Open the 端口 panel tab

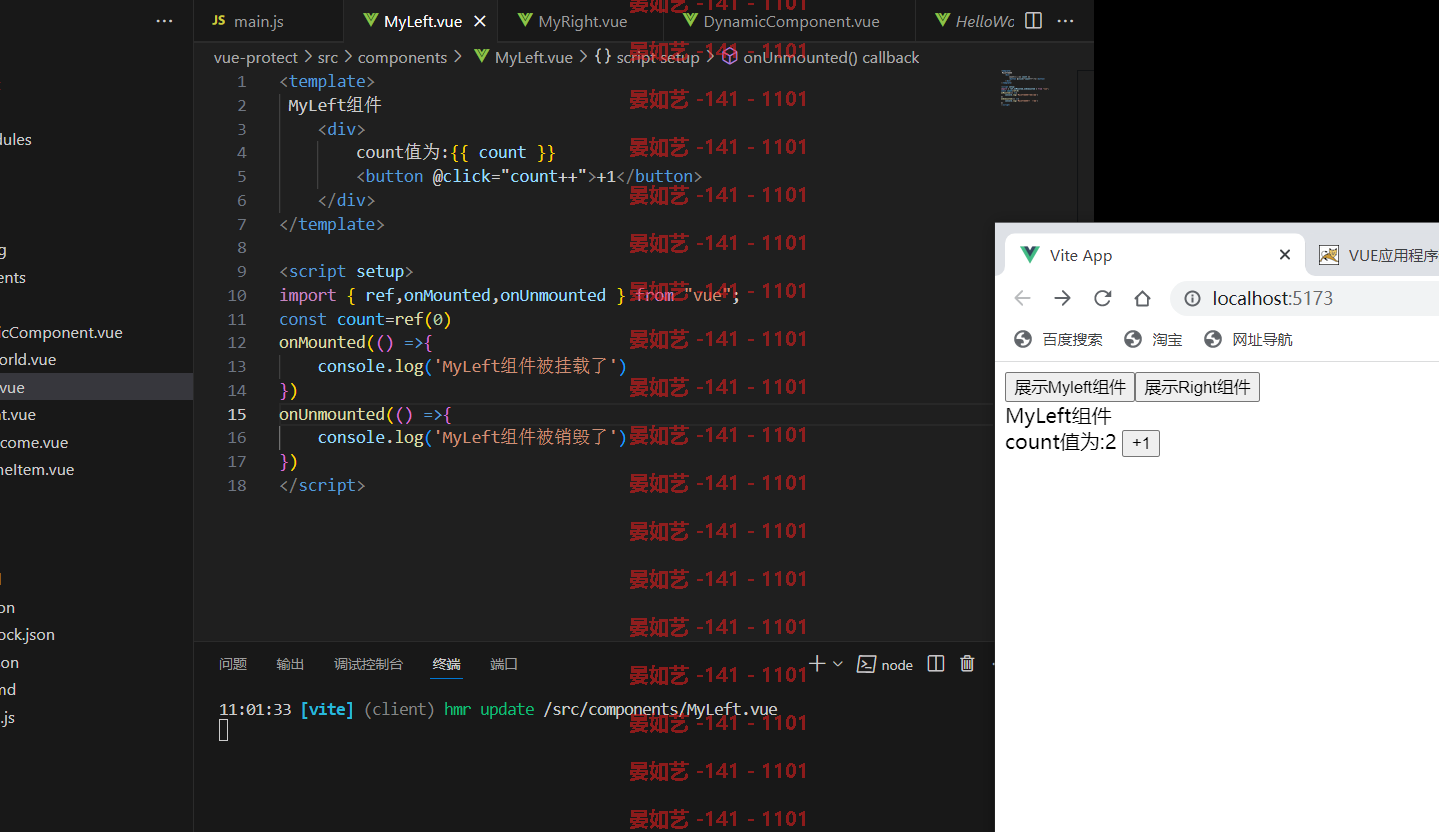click(505, 664)
